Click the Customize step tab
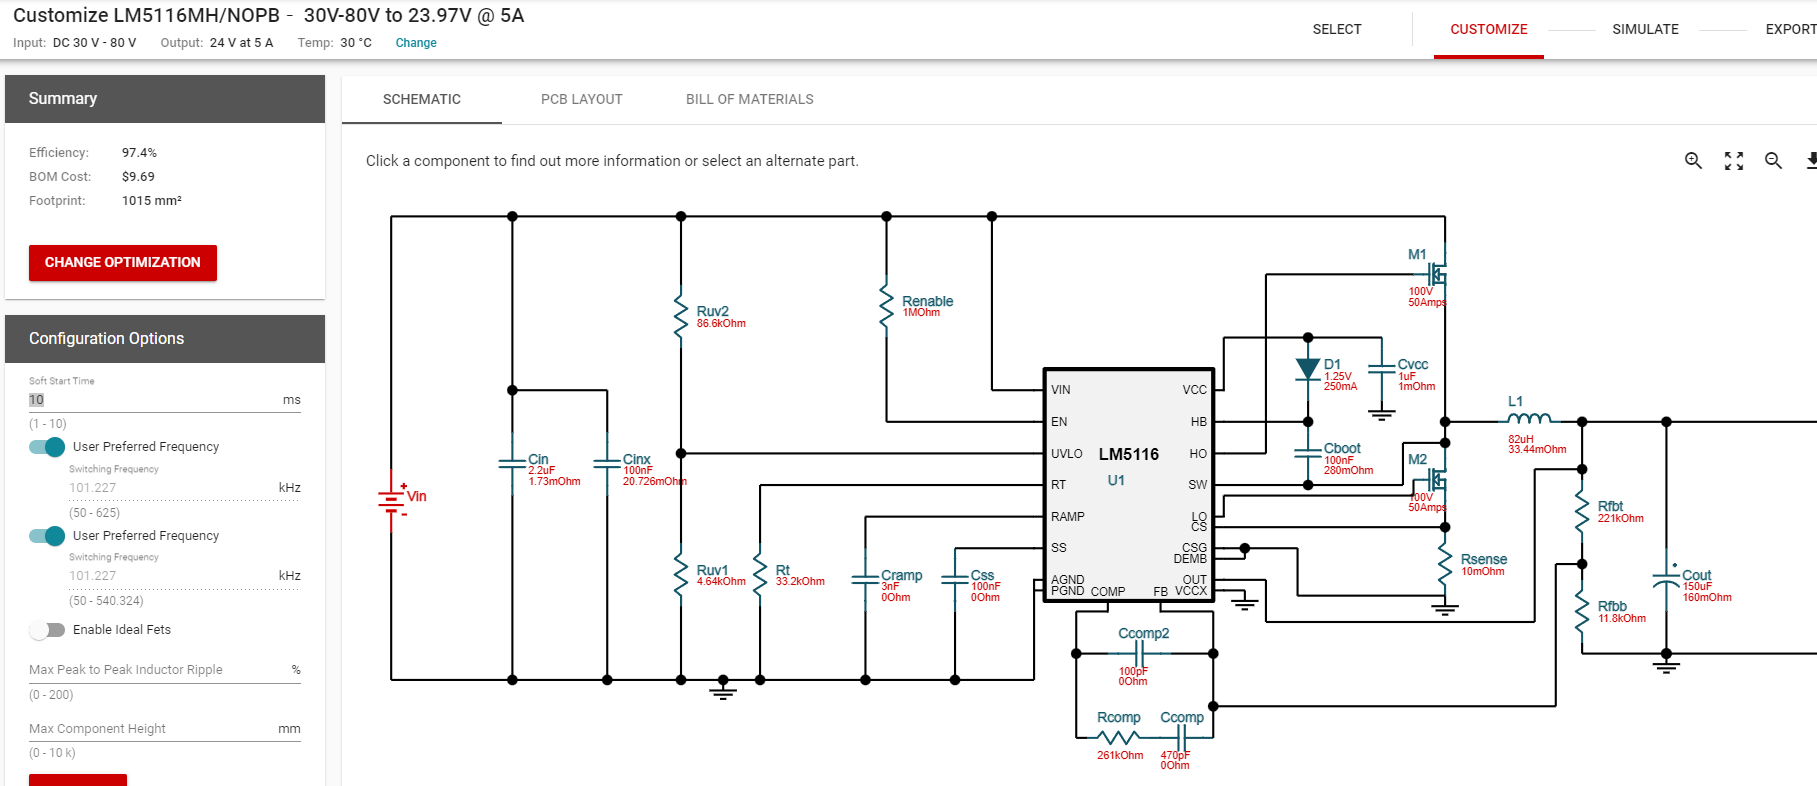Viewport: 1817px width, 786px height. (1489, 29)
